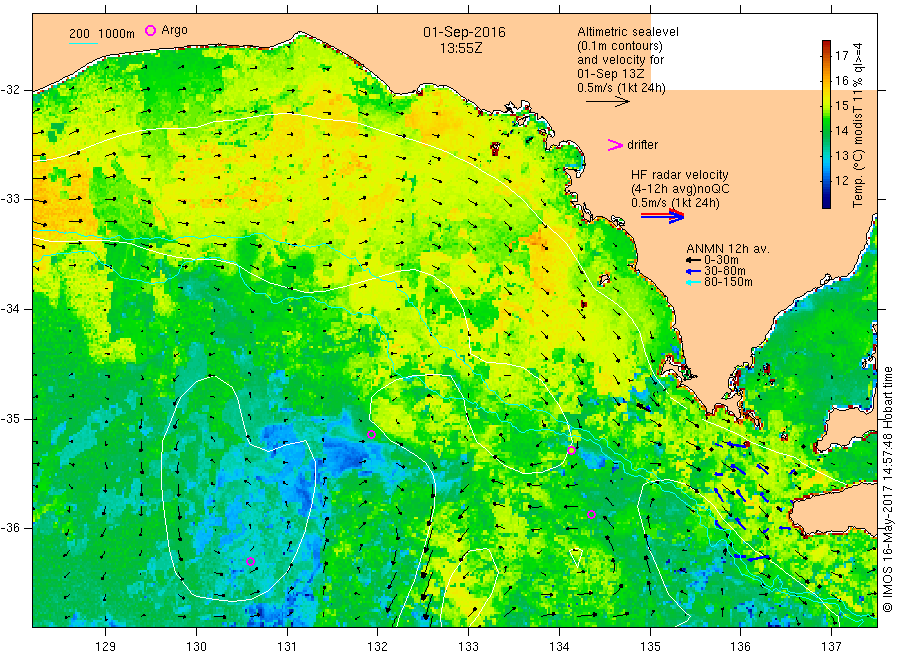This screenshot has height=660, width=900.
Task: Click the black 0-30m ANMN arrow symbol
Action: tap(693, 260)
